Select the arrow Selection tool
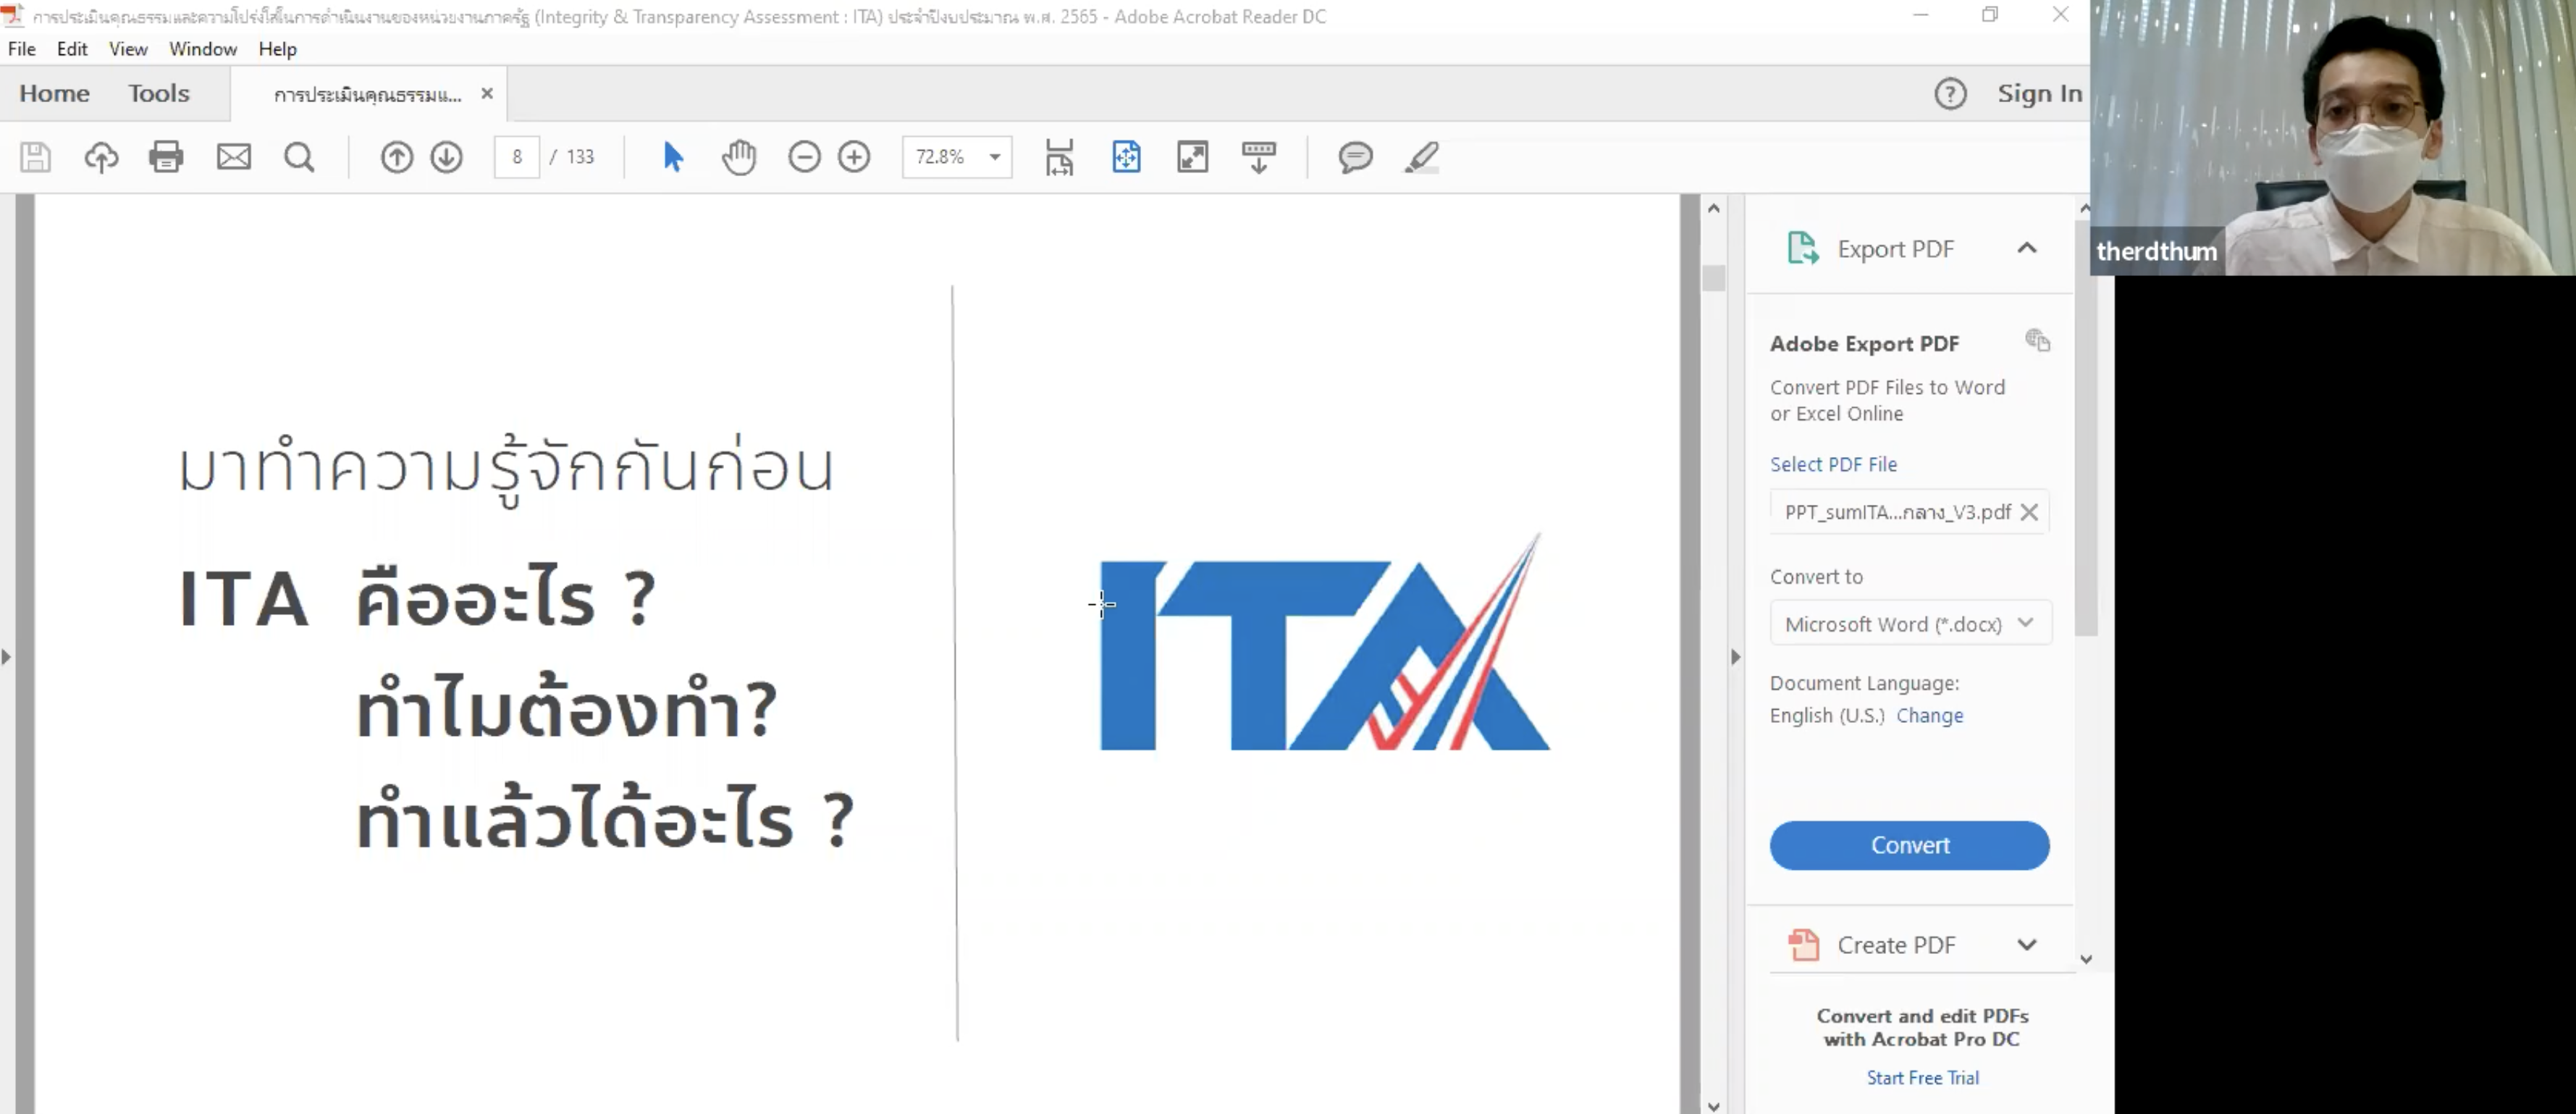2576x1114 pixels. pyautogui.click(x=673, y=157)
